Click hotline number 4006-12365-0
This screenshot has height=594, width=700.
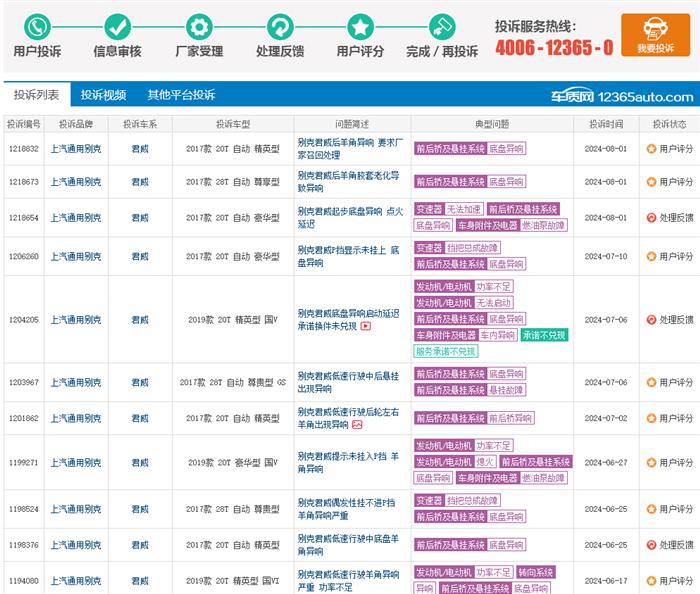pyautogui.click(x=554, y=47)
